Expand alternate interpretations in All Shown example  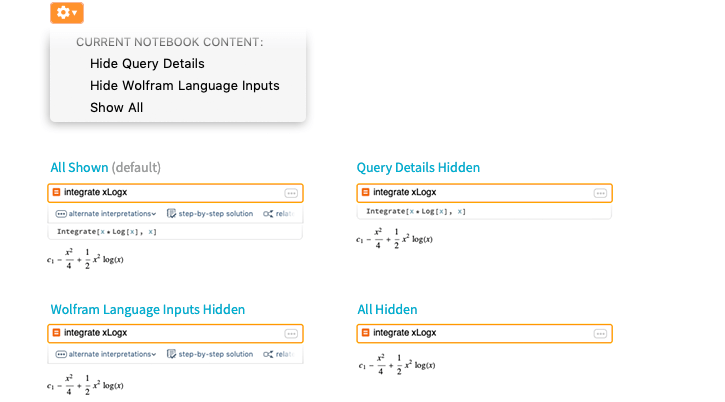[106, 214]
